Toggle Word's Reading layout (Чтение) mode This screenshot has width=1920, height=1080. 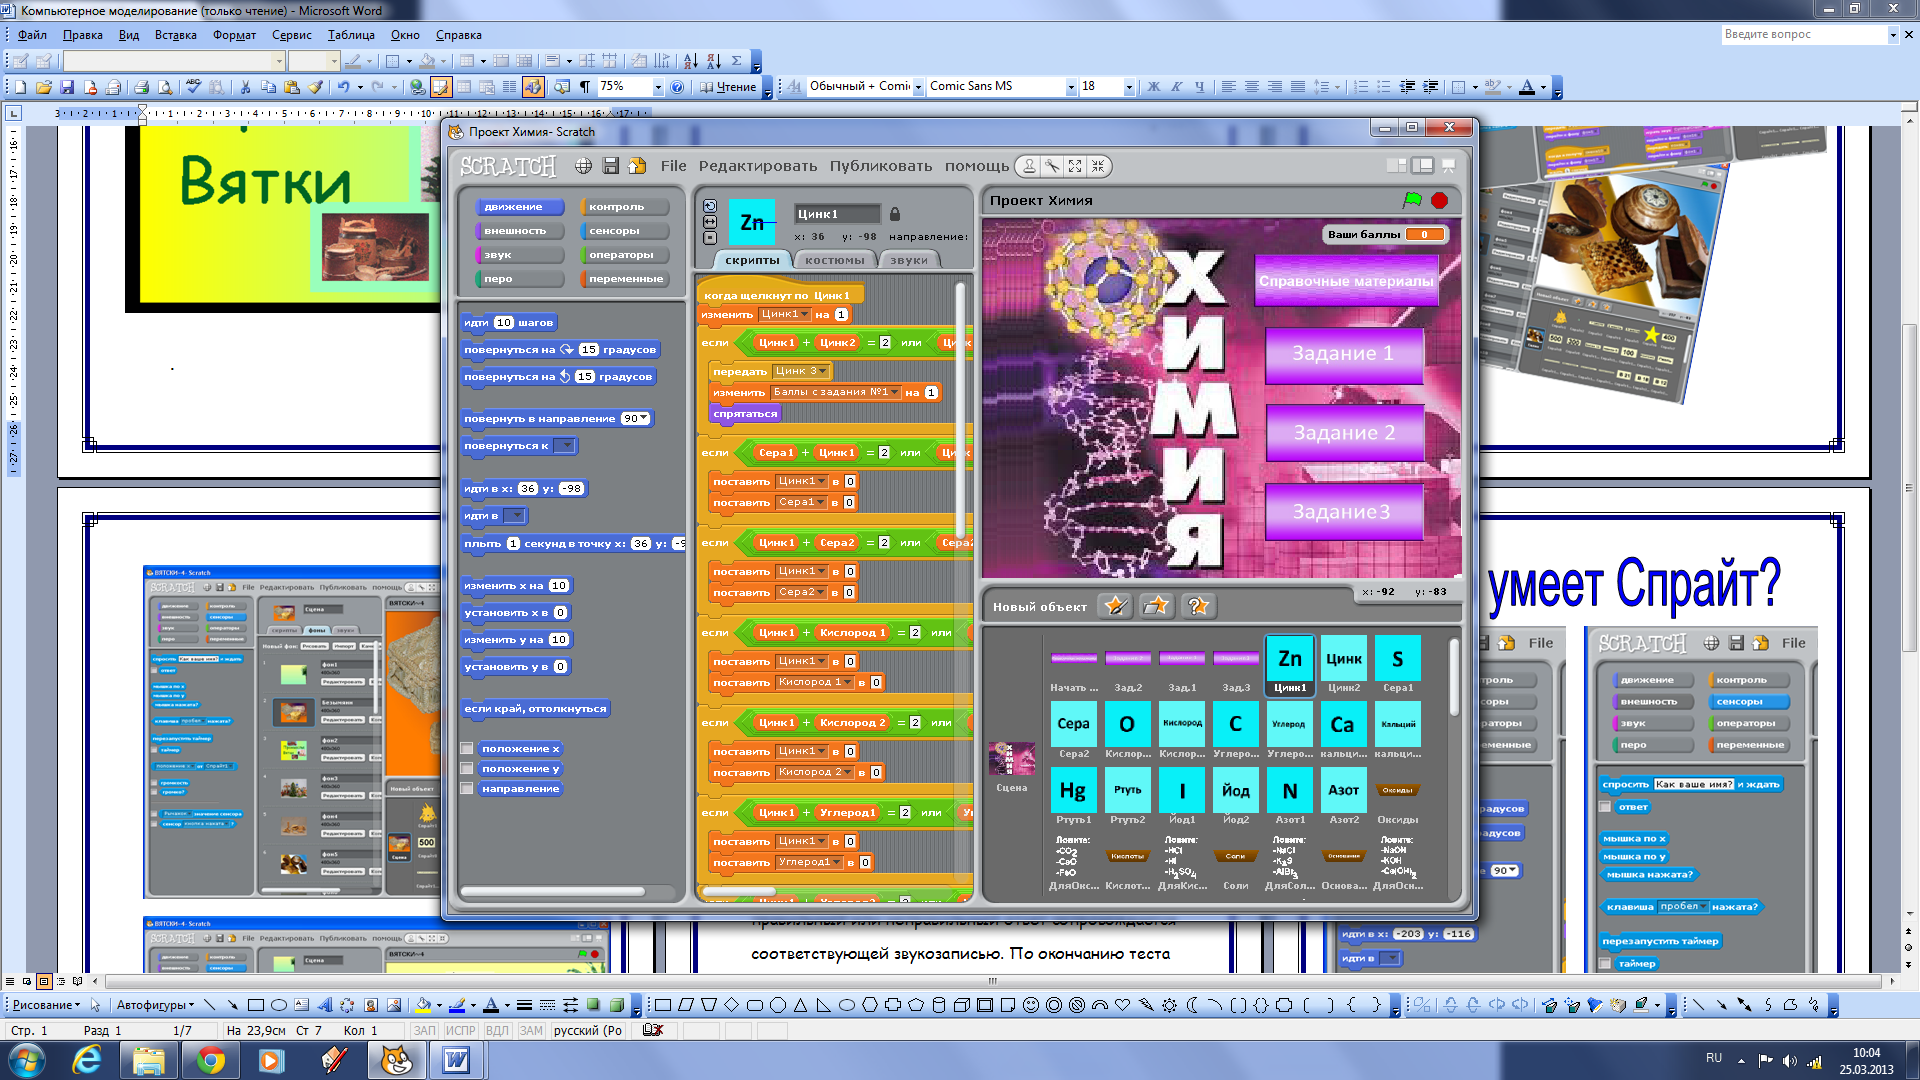tap(728, 87)
